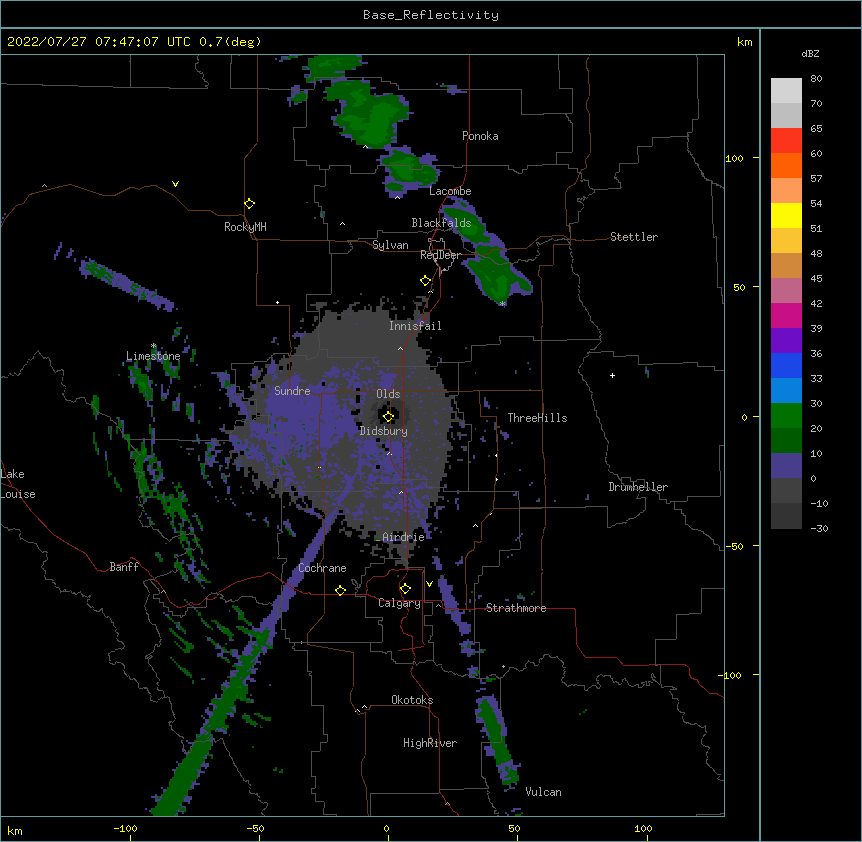Click the Drumheller town label

(638, 487)
